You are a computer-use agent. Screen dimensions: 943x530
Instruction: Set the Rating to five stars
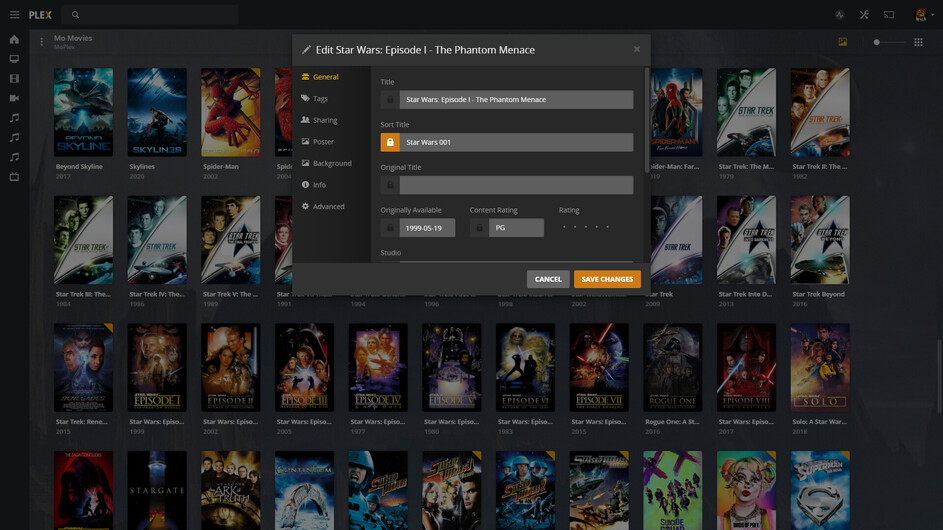(607, 227)
